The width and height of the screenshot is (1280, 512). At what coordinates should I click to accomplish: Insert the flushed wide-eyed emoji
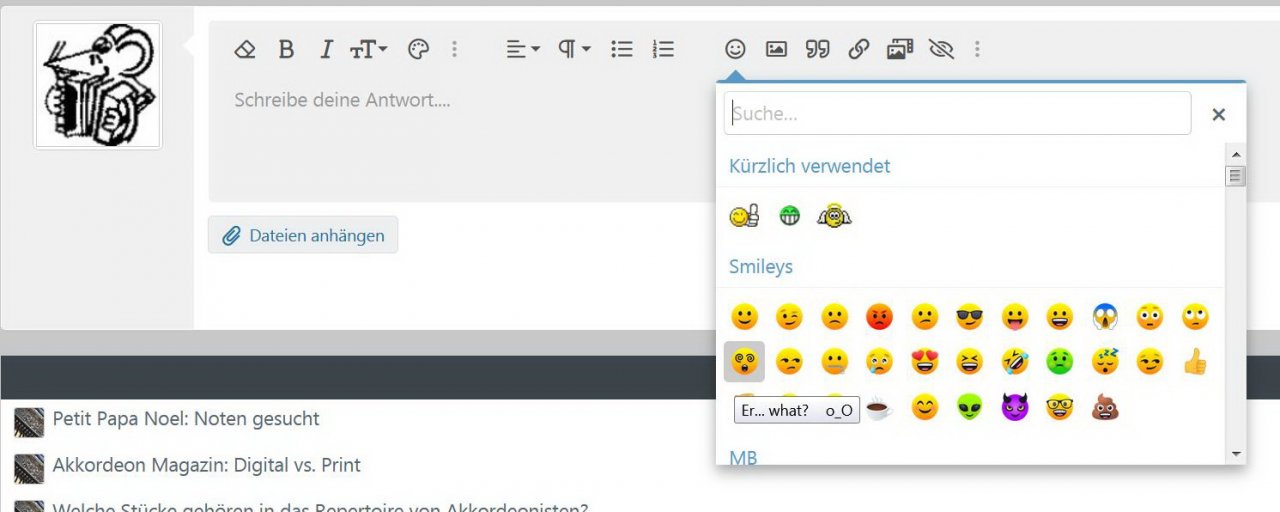[1150, 318]
